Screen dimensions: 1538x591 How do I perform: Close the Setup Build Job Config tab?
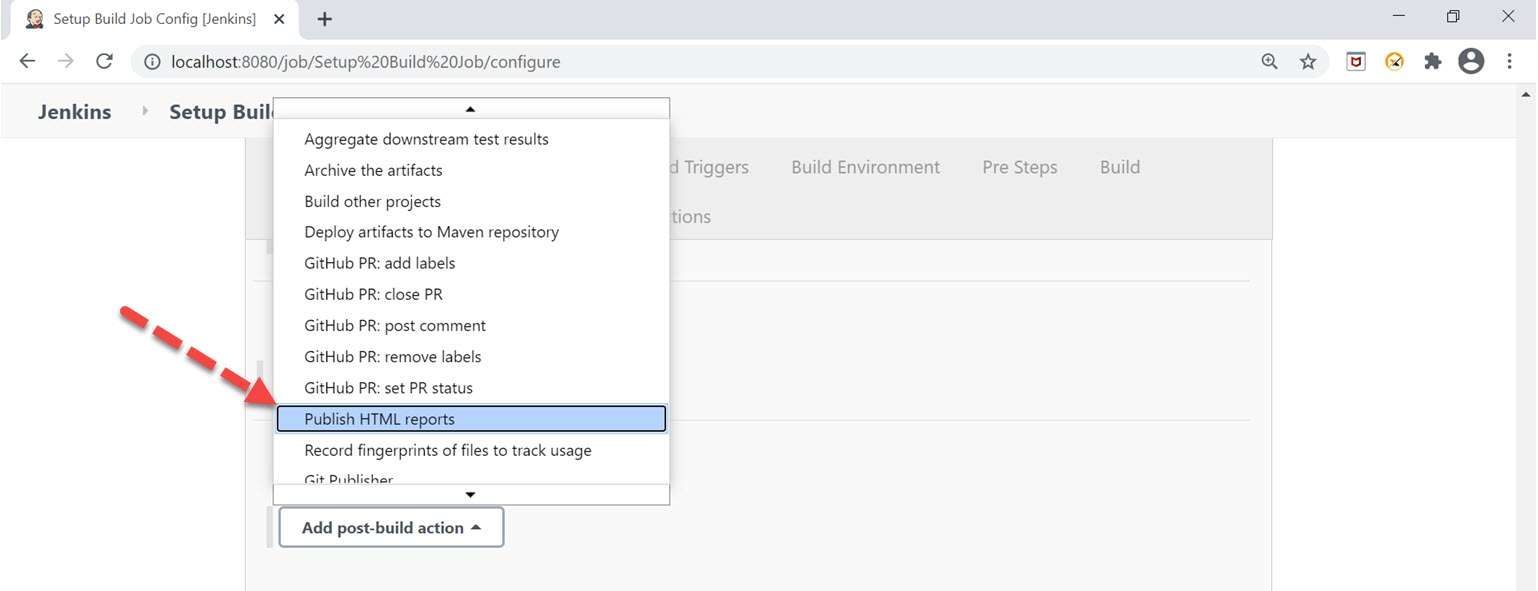[279, 19]
